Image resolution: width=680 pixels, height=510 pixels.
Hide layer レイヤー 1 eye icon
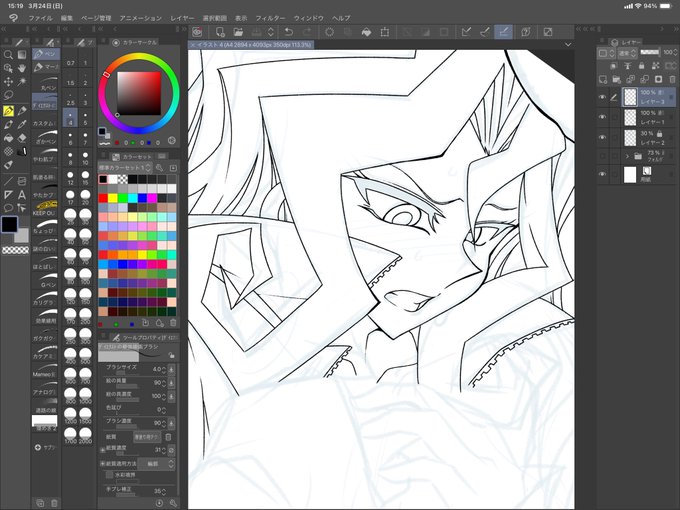pos(602,117)
